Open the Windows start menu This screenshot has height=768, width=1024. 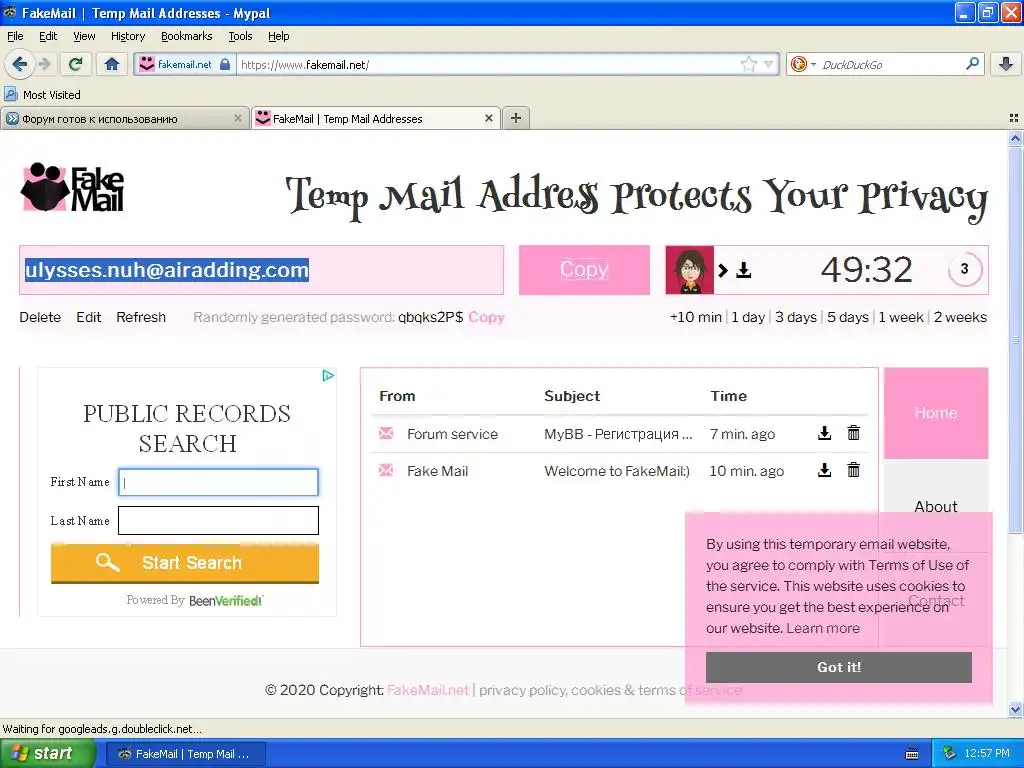[47, 754]
